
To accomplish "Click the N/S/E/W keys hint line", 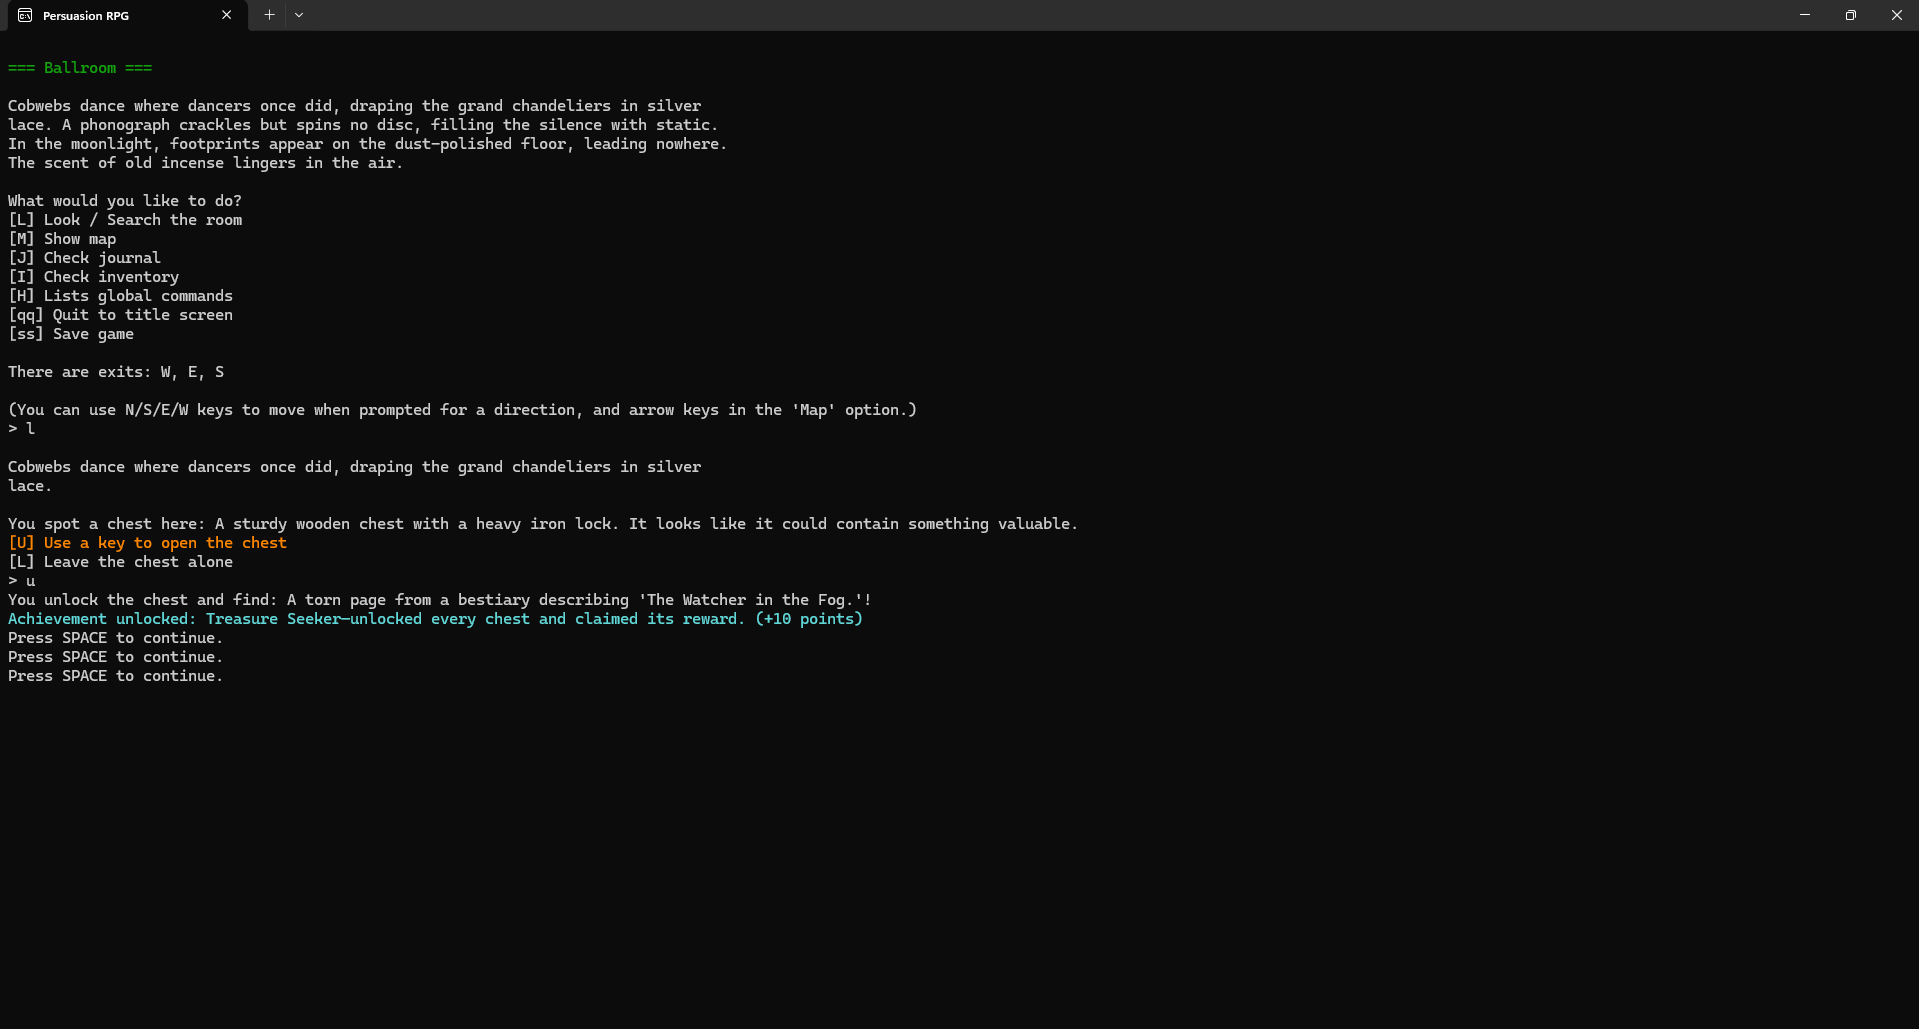I will point(462,410).
